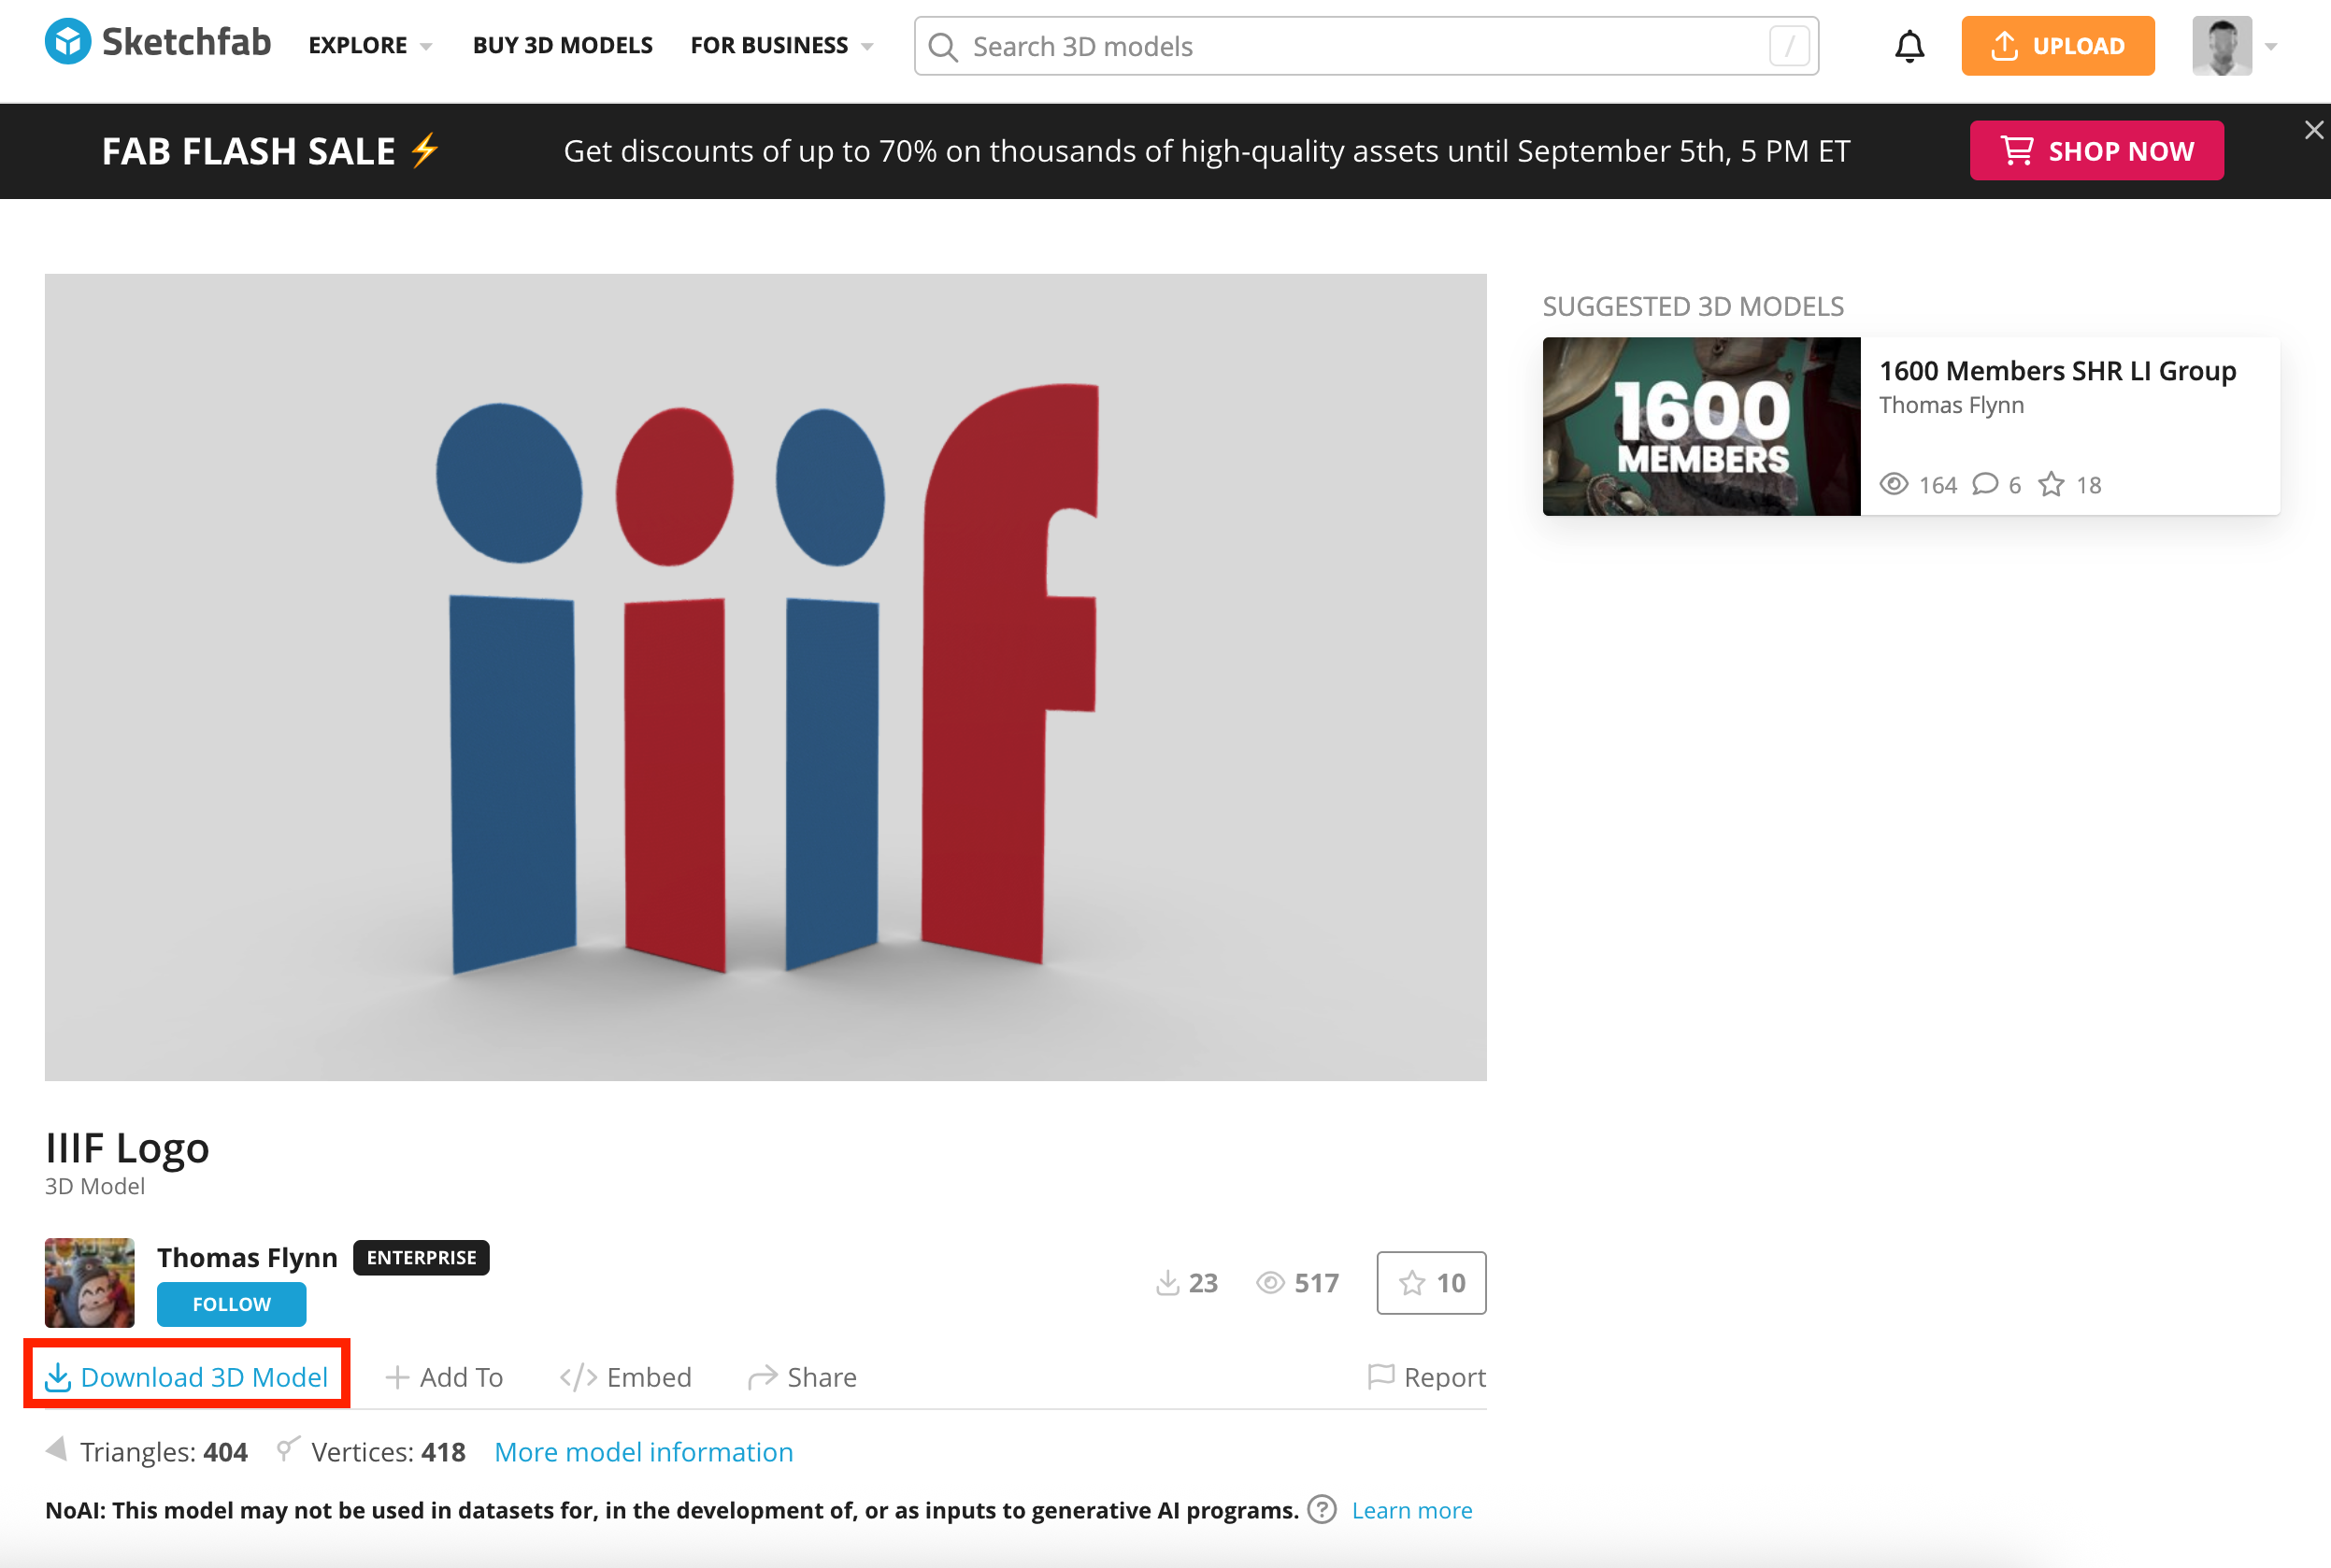2331x1568 pixels.
Task: Click the NoAI help question-mark icon
Action: pyautogui.click(x=1322, y=1509)
